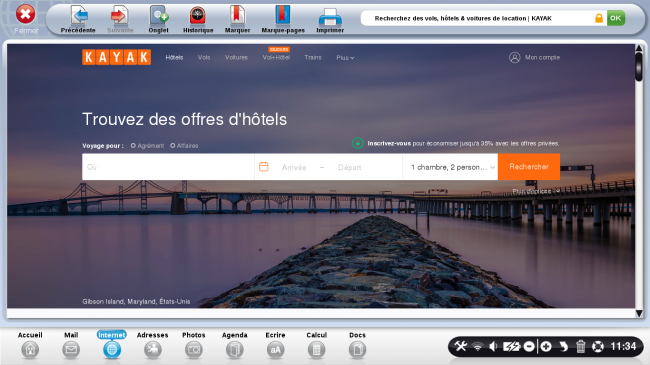Screen dimensions: 650x365
Task: Open the Mon compte link
Action: [542, 58]
